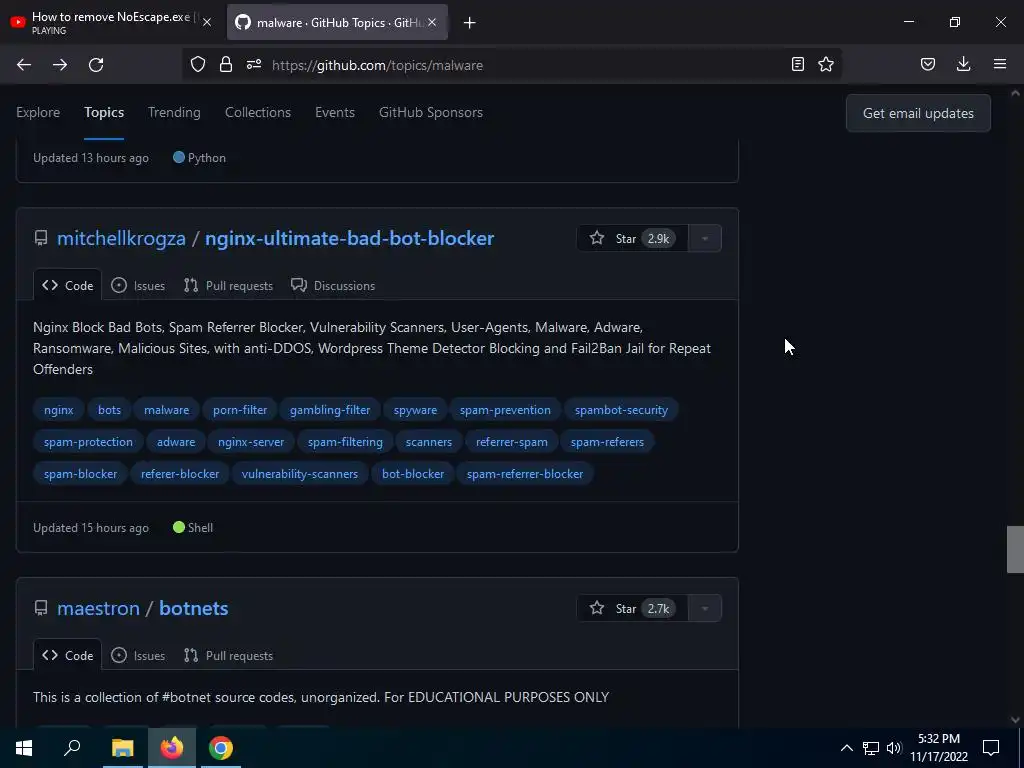1024x768 pixels.
Task: Click the vulnerability-scanners topic tag
Action: (x=300, y=474)
